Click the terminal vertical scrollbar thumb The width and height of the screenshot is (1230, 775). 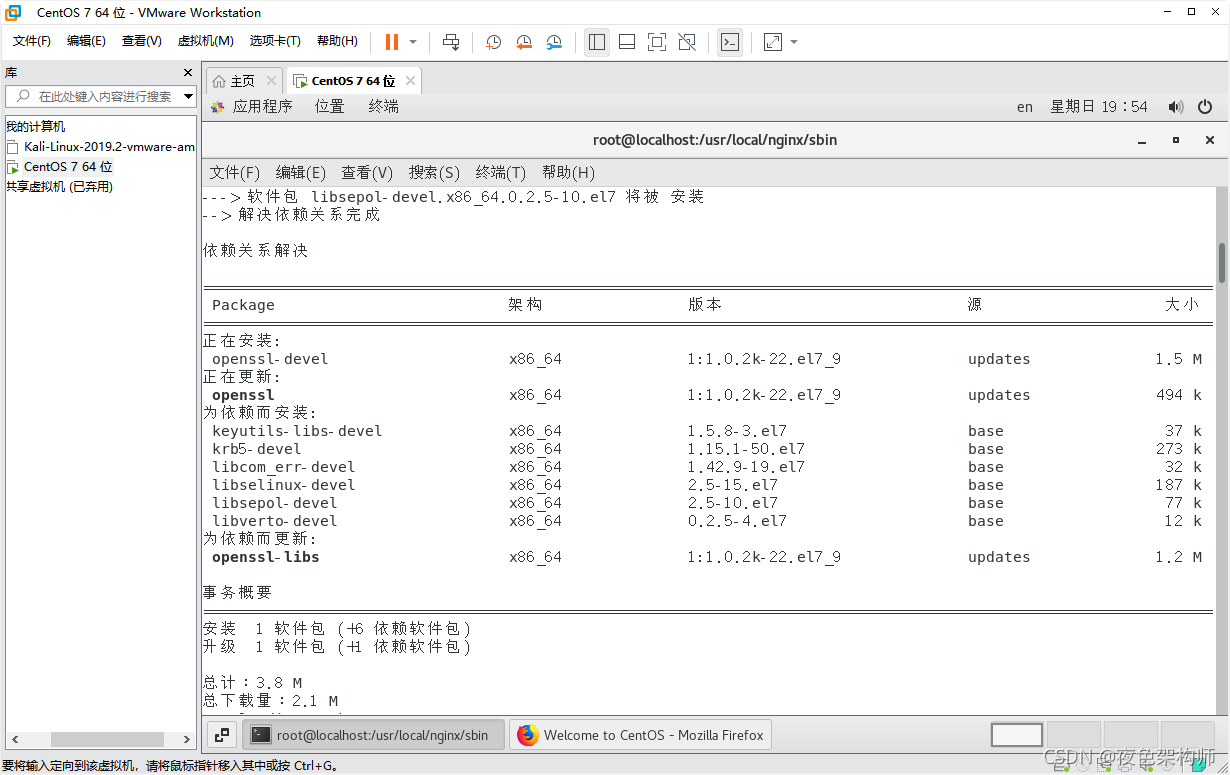point(1221,262)
